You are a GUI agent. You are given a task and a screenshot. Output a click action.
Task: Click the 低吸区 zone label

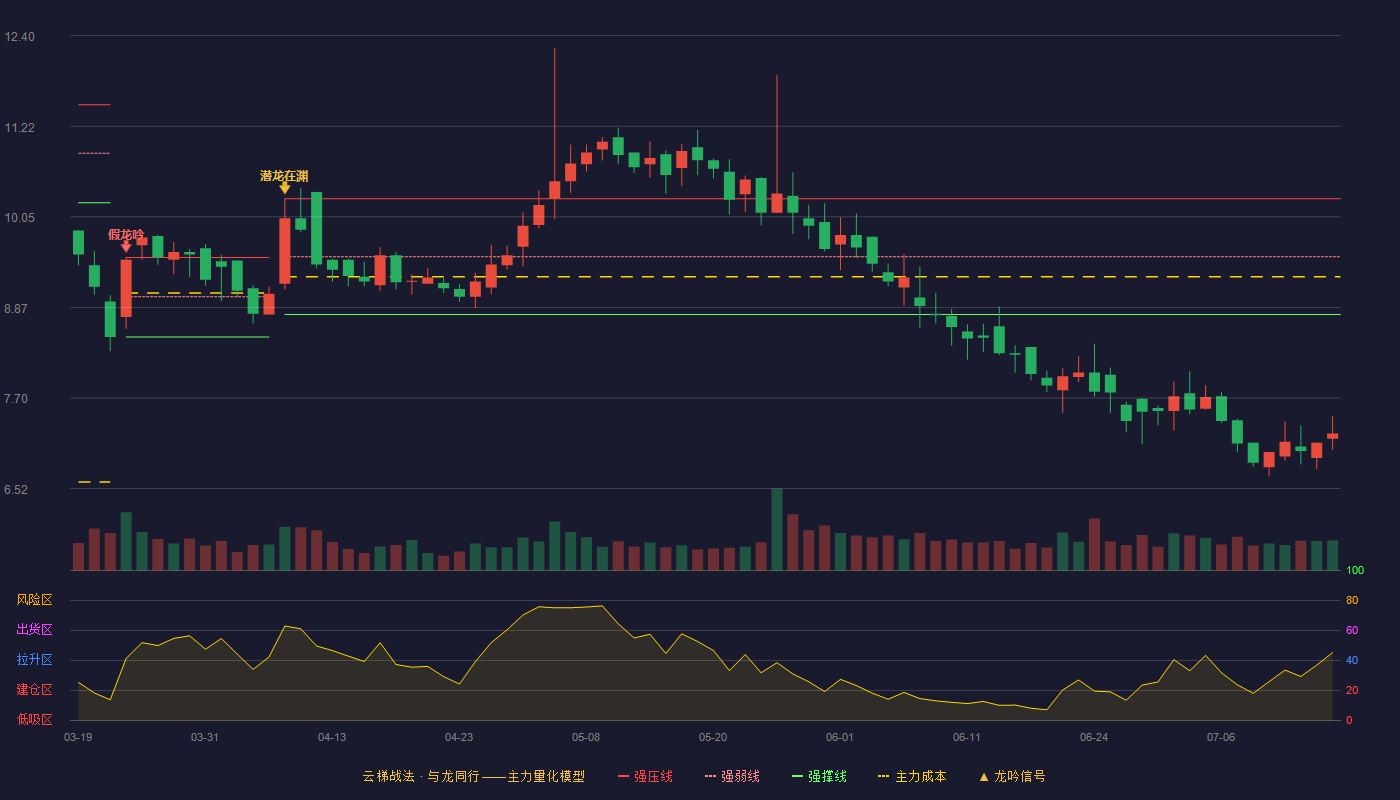[34, 720]
